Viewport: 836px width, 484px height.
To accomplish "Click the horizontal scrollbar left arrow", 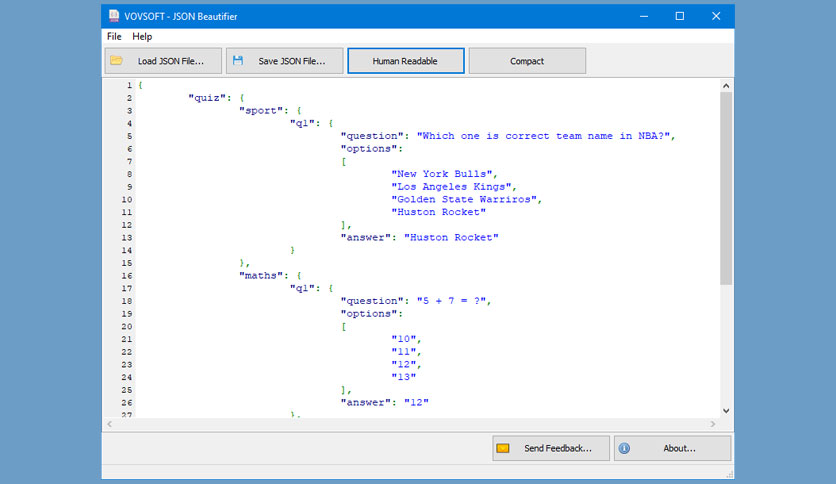I will [109, 424].
